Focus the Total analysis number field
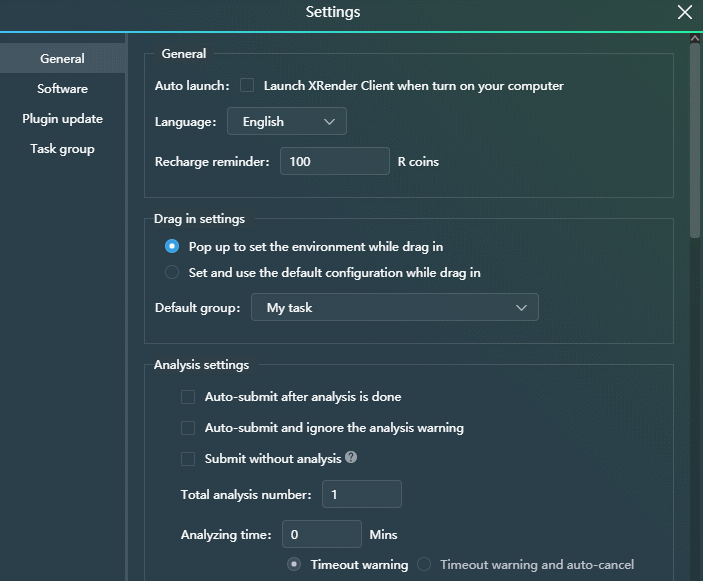The width and height of the screenshot is (703, 581). pyautogui.click(x=361, y=494)
